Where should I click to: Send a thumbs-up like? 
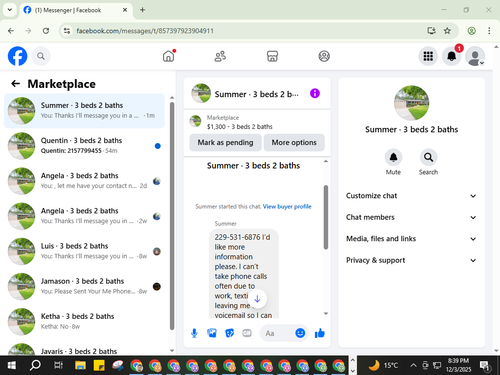[320, 333]
